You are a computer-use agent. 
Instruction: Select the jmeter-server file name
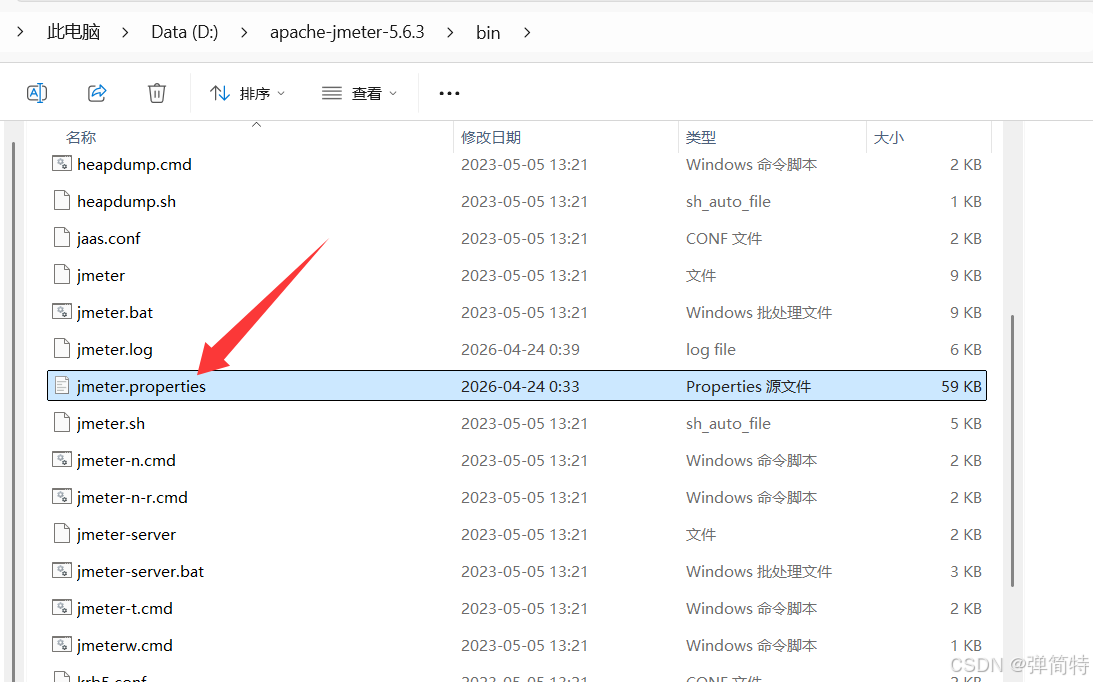pyautogui.click(x=126, y=534)
